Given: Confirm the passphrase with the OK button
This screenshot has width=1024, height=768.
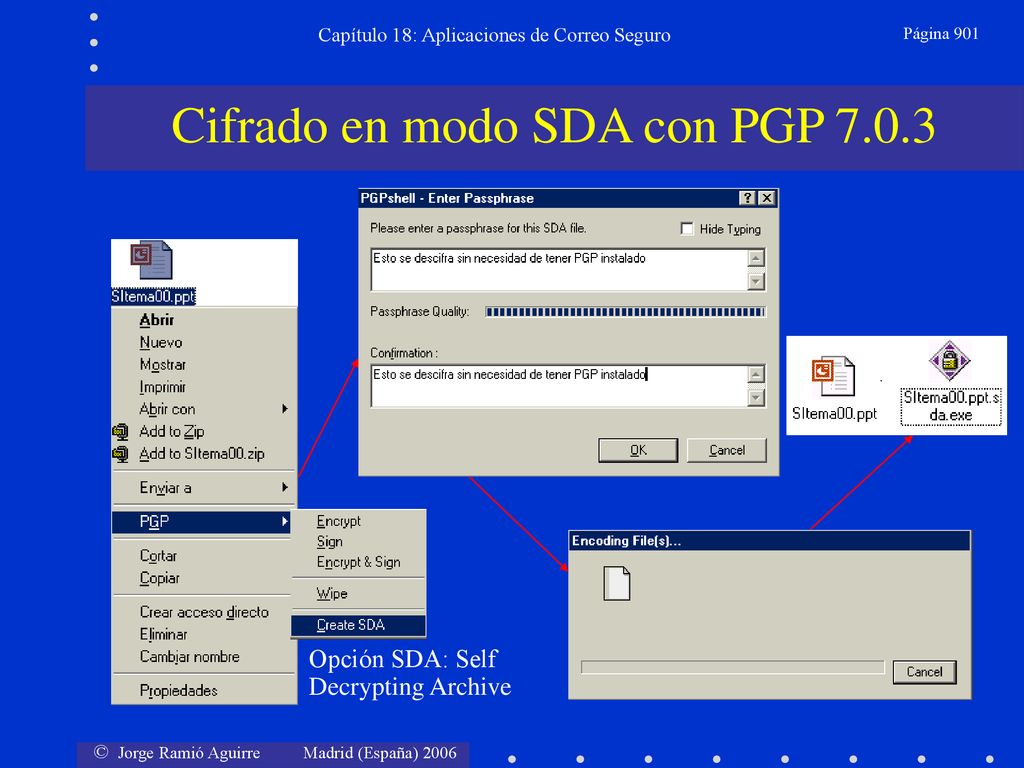Looking at the screenshot, I should (638, 450).
